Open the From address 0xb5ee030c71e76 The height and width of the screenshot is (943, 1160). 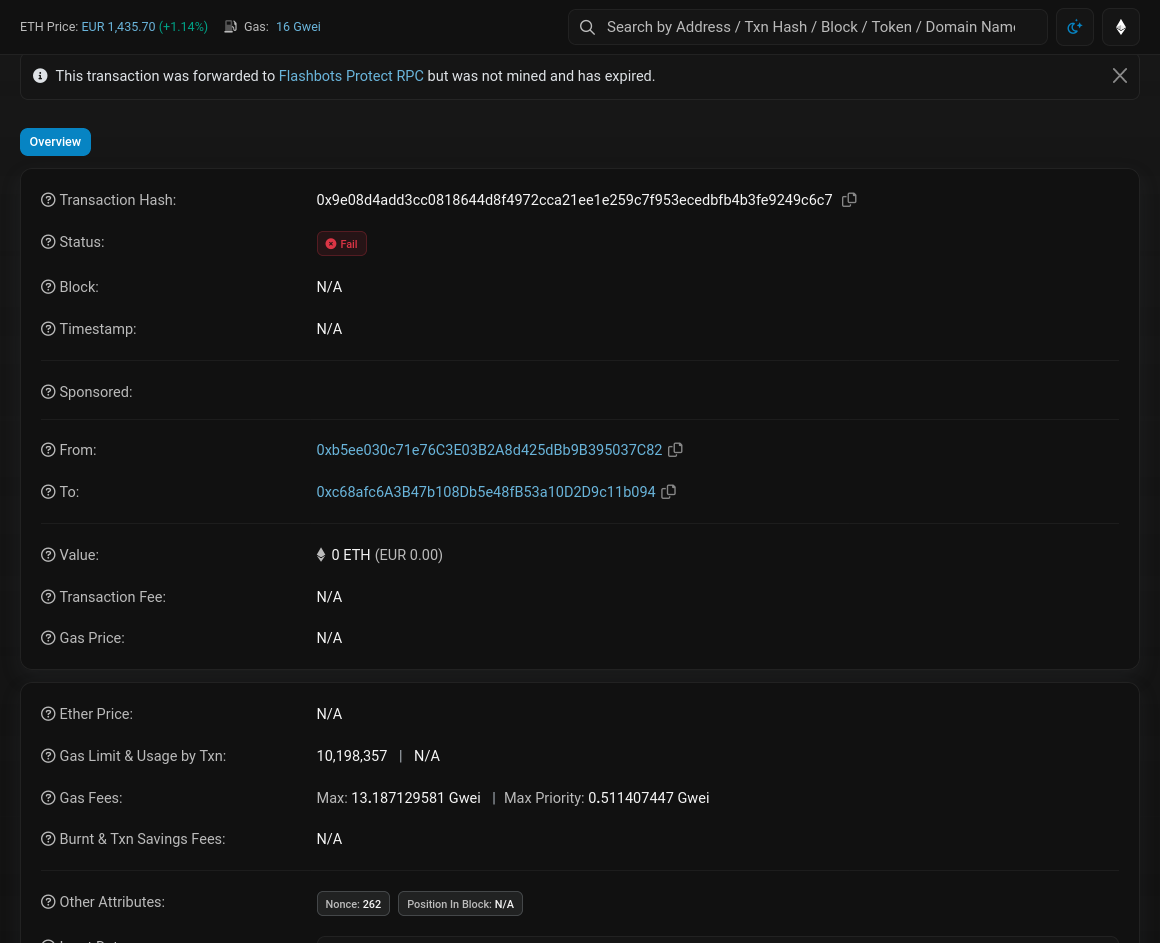[x=489, y=450]
